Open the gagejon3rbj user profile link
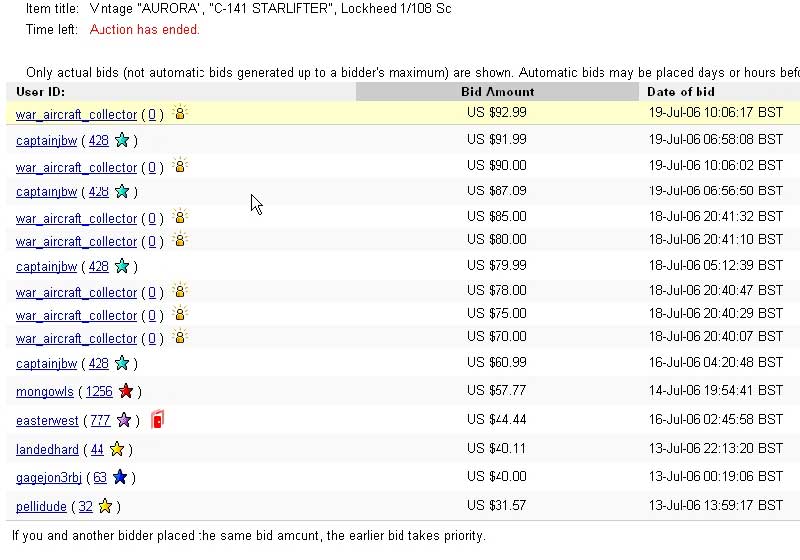The image size is (800, 560). pos(48,478)
